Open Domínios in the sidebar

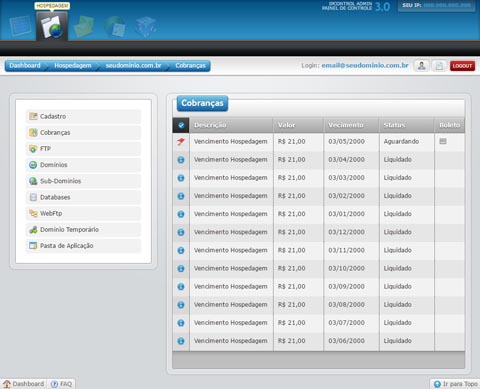[83, 165]
